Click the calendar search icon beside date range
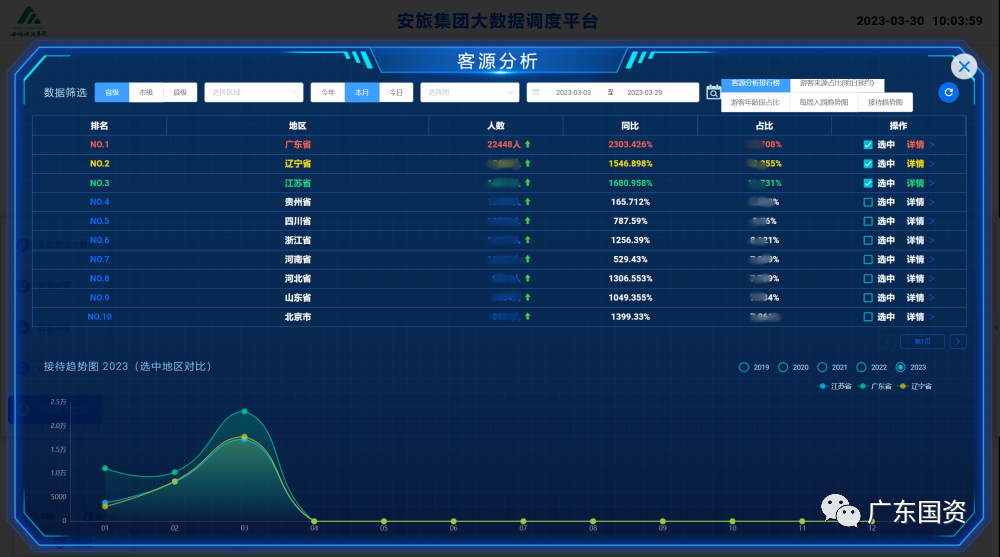The image size is (1000, 557). [713, 93]
